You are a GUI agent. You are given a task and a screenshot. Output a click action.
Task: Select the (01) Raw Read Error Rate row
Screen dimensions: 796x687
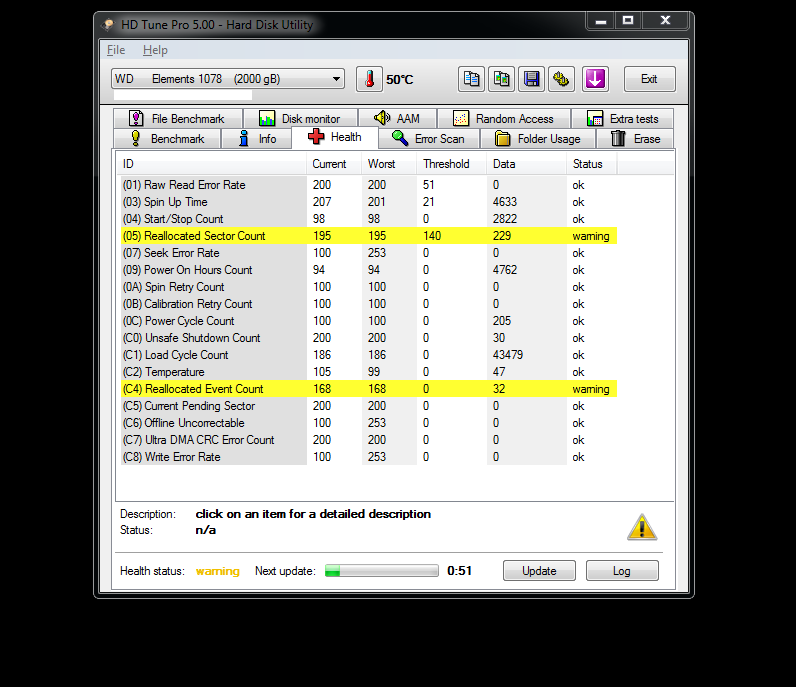(369, 185)
